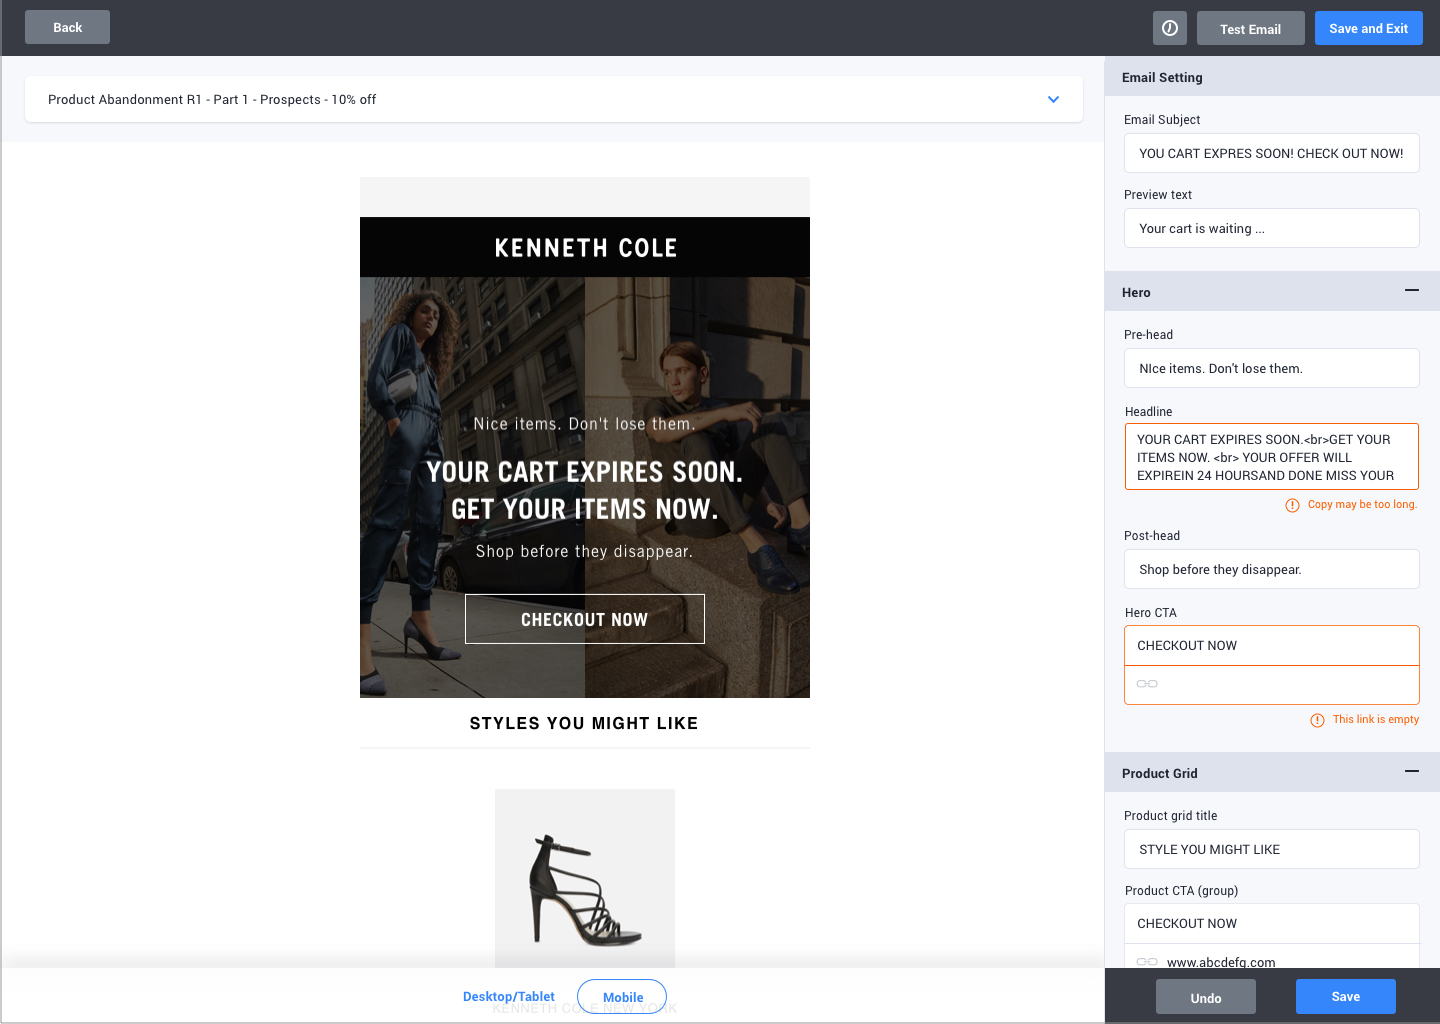The image size is (1440, 1024).
Task: Click 'Copy may be too long.' warning text
Action: [x=1362, y=505]
